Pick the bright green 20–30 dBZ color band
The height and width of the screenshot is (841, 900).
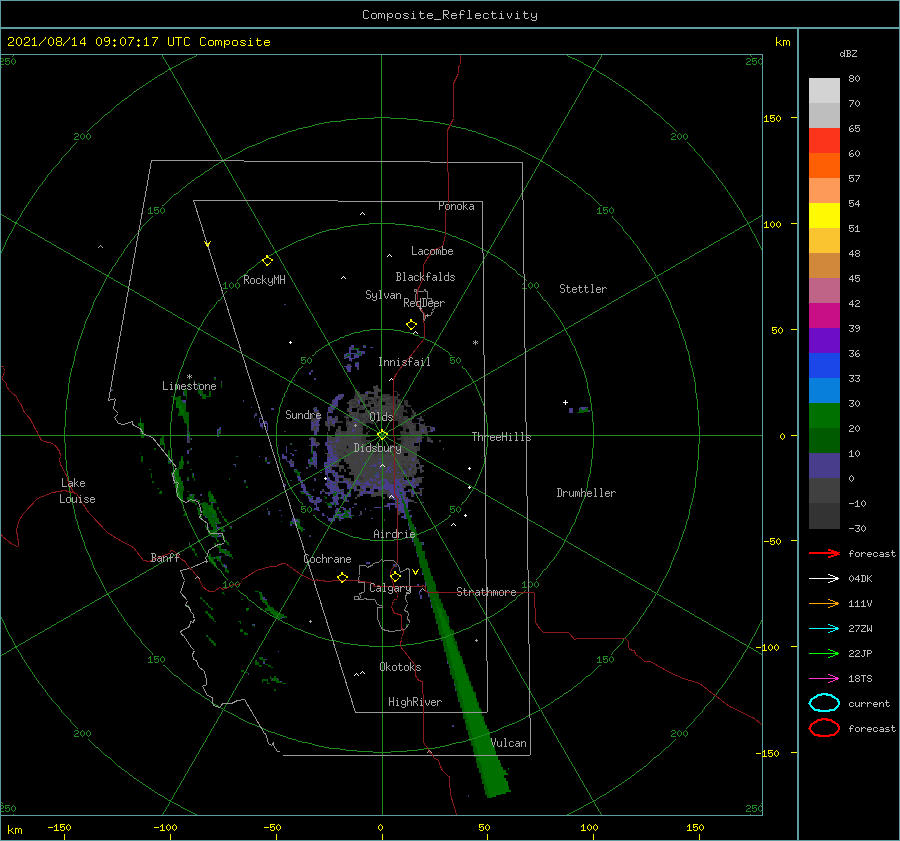pos(824,416)
